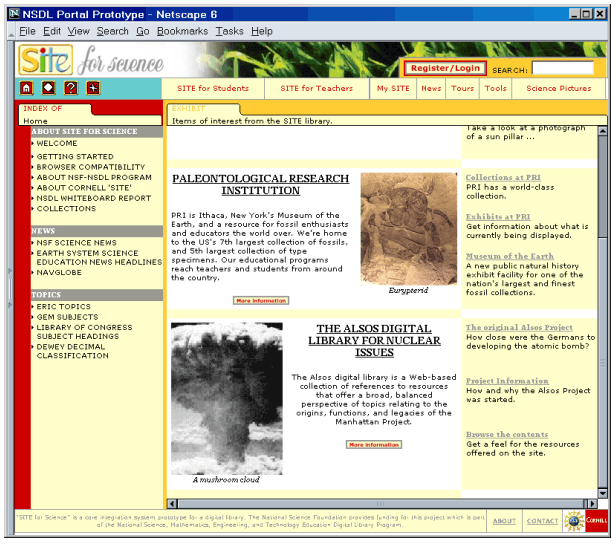616x544 pixels.
Task: Open the Search menu
Action: click(x=112, y=31)
